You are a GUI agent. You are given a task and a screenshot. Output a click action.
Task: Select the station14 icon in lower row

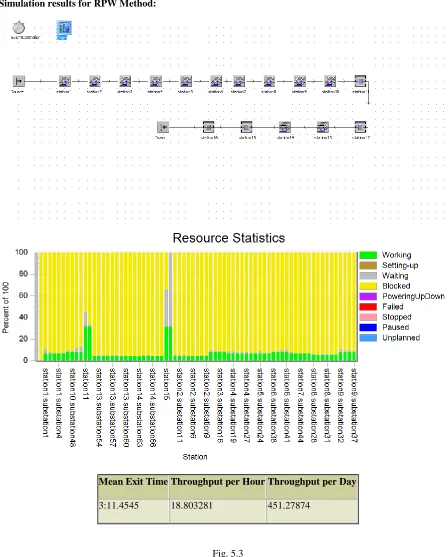point(285,127)
